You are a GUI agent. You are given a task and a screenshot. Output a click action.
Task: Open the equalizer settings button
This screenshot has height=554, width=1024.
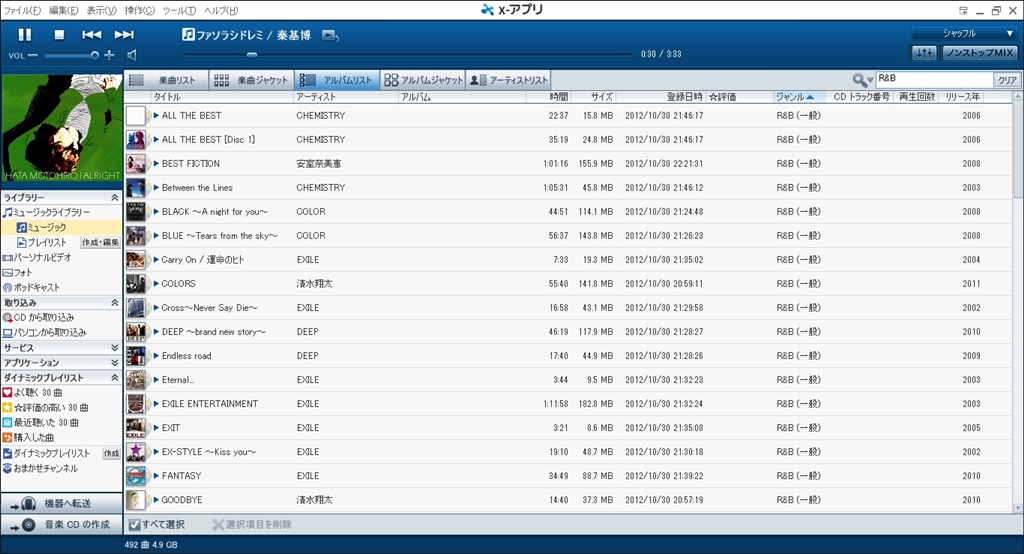click(x=923, y=53)
